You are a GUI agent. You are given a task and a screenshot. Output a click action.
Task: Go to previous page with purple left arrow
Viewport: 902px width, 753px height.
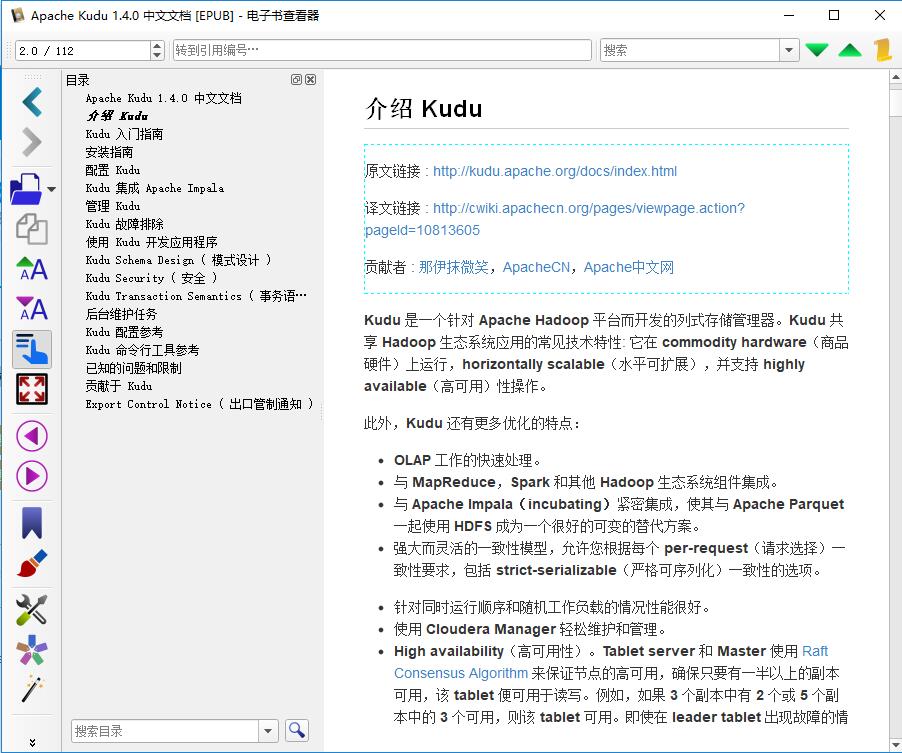pyautogui.click(x=32, y=436)
